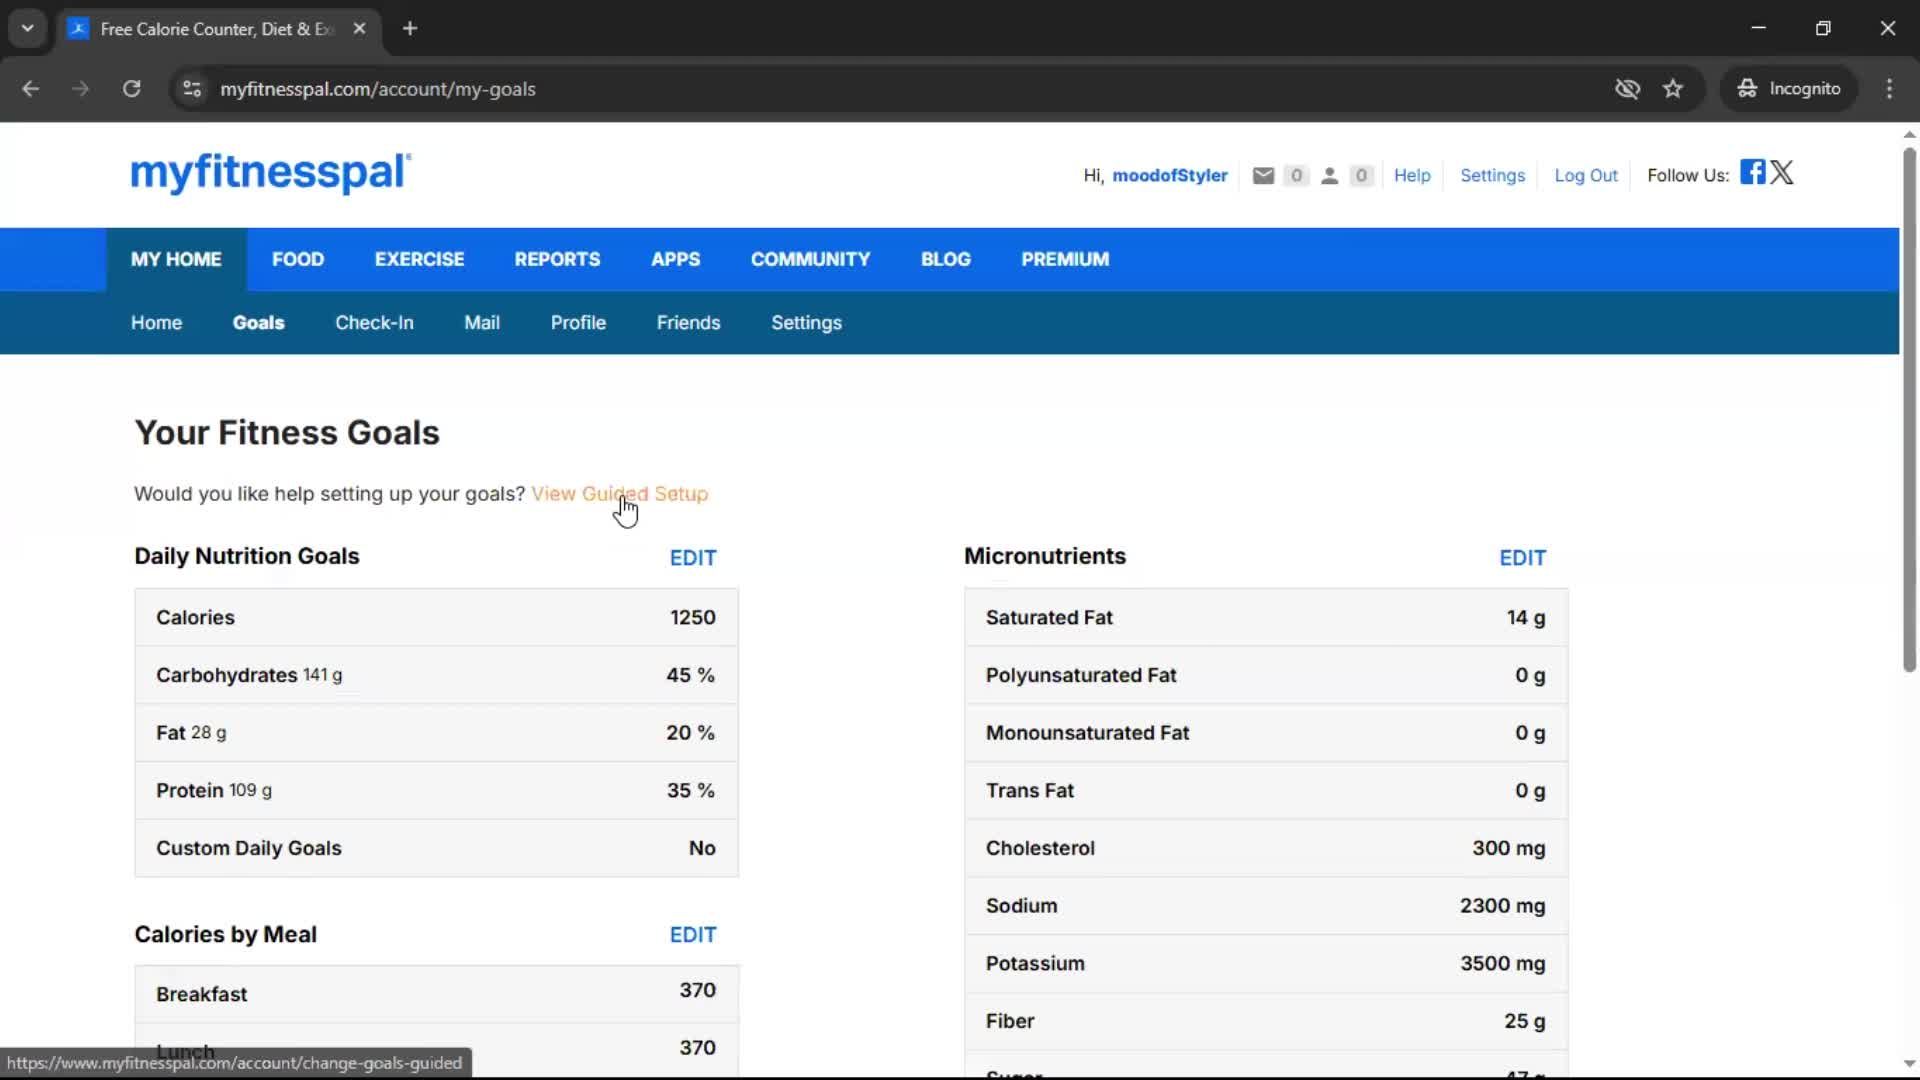Open a new browser tab
The image size is (1920, 1080).
(410, 28)
